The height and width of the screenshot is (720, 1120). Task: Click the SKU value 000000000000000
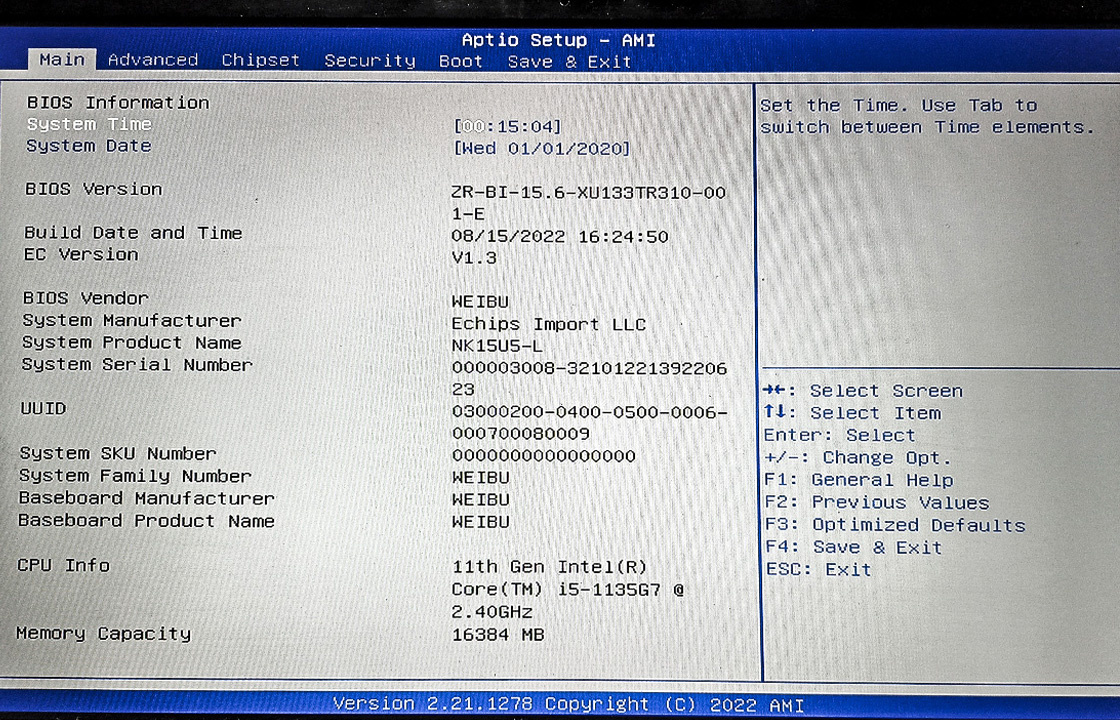544,456
